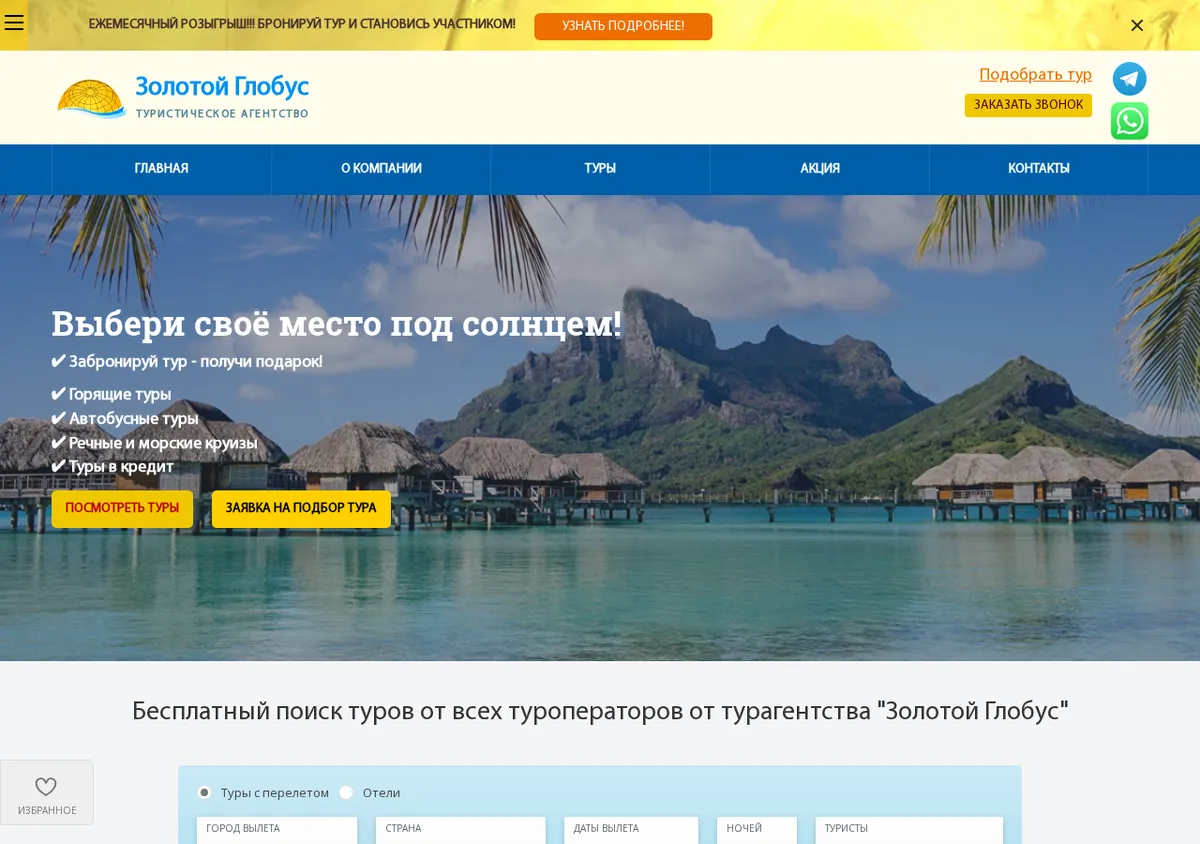Open the Избранное heart icon
Screen dimensions: 1200x844
click(x=46, y=787)
